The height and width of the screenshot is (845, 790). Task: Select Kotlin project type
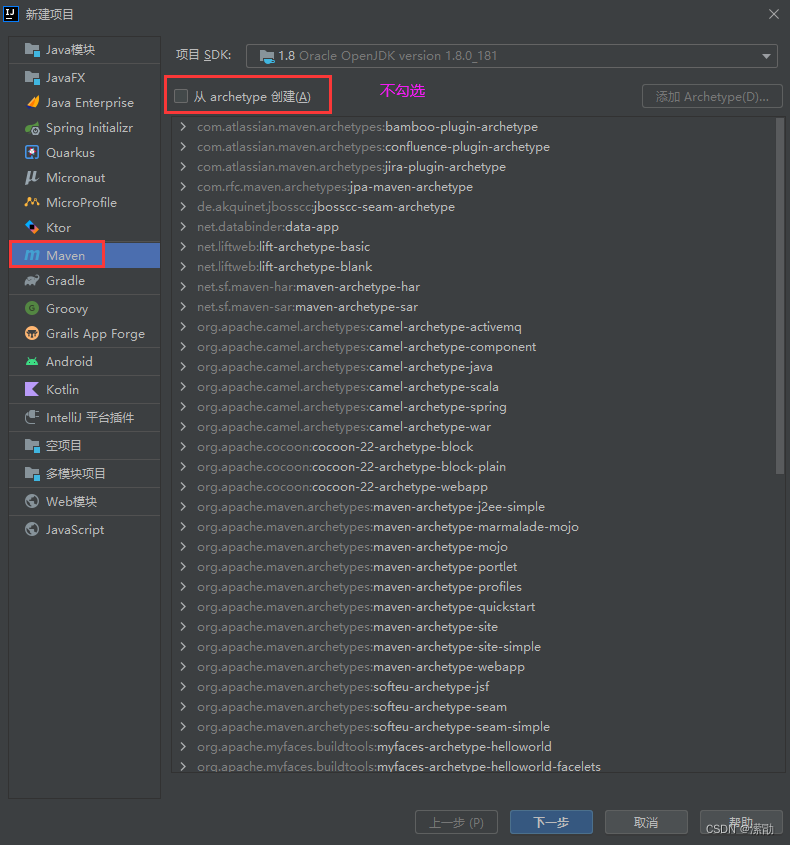pyautogui.click(x=85, y=389)
